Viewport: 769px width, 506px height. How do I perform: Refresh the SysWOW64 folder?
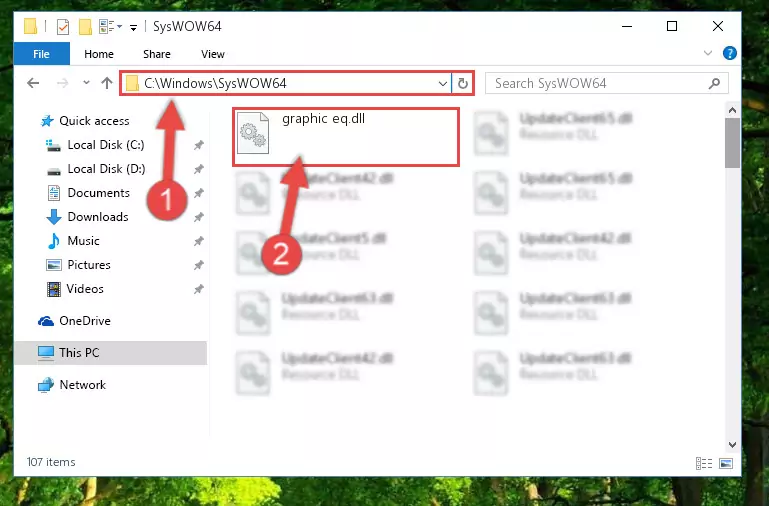pyautogui.click(x=462, y=83)
